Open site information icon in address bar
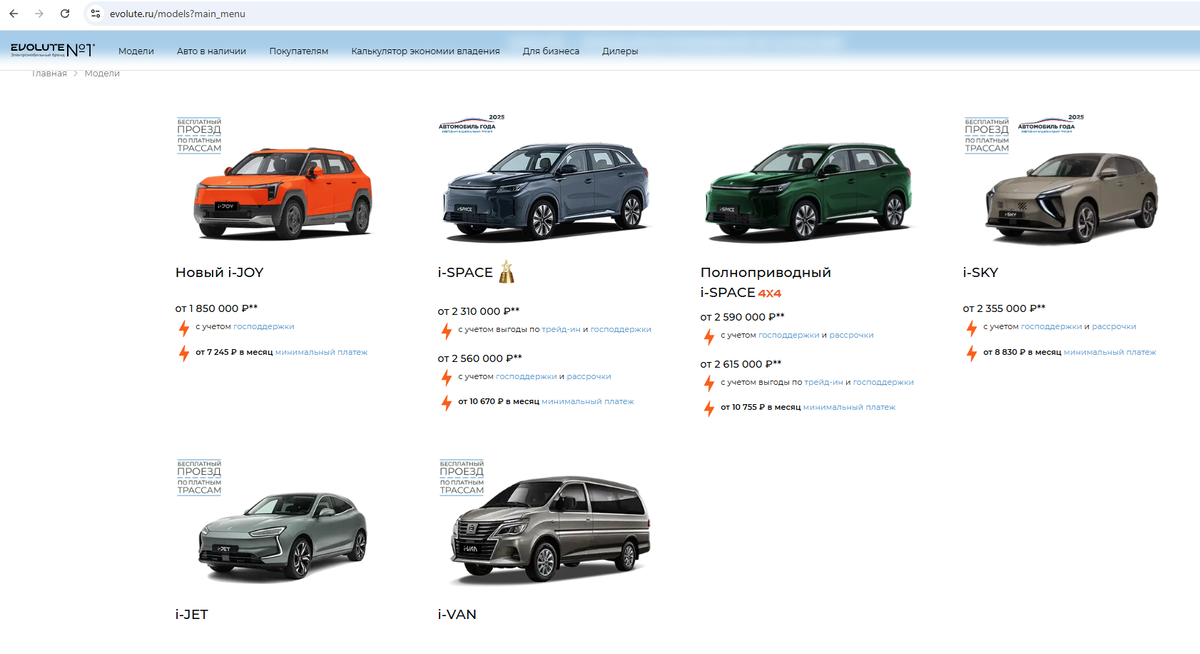 point(95,14)
